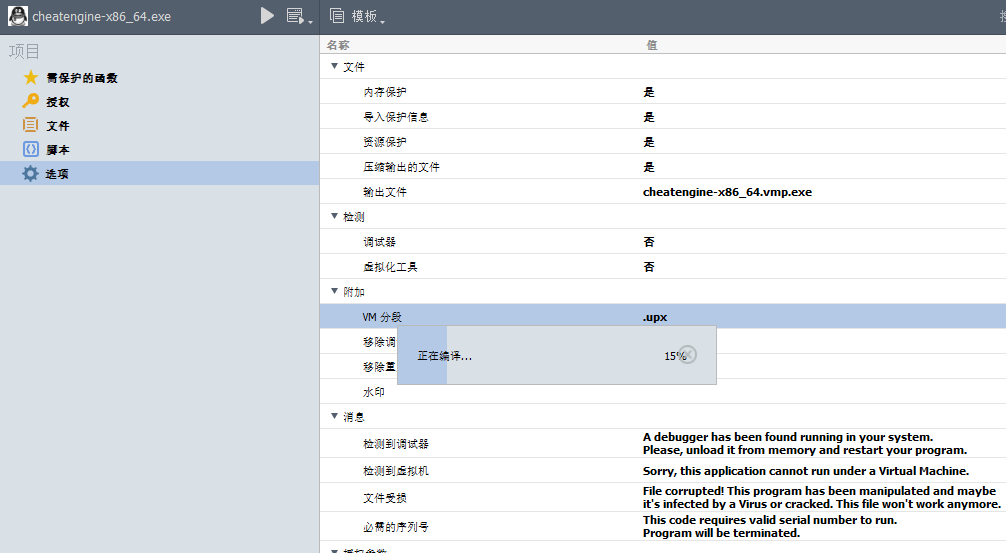Collapse the 文件 options group
This screenshot has width=1006, height=553.
[334, 66]
